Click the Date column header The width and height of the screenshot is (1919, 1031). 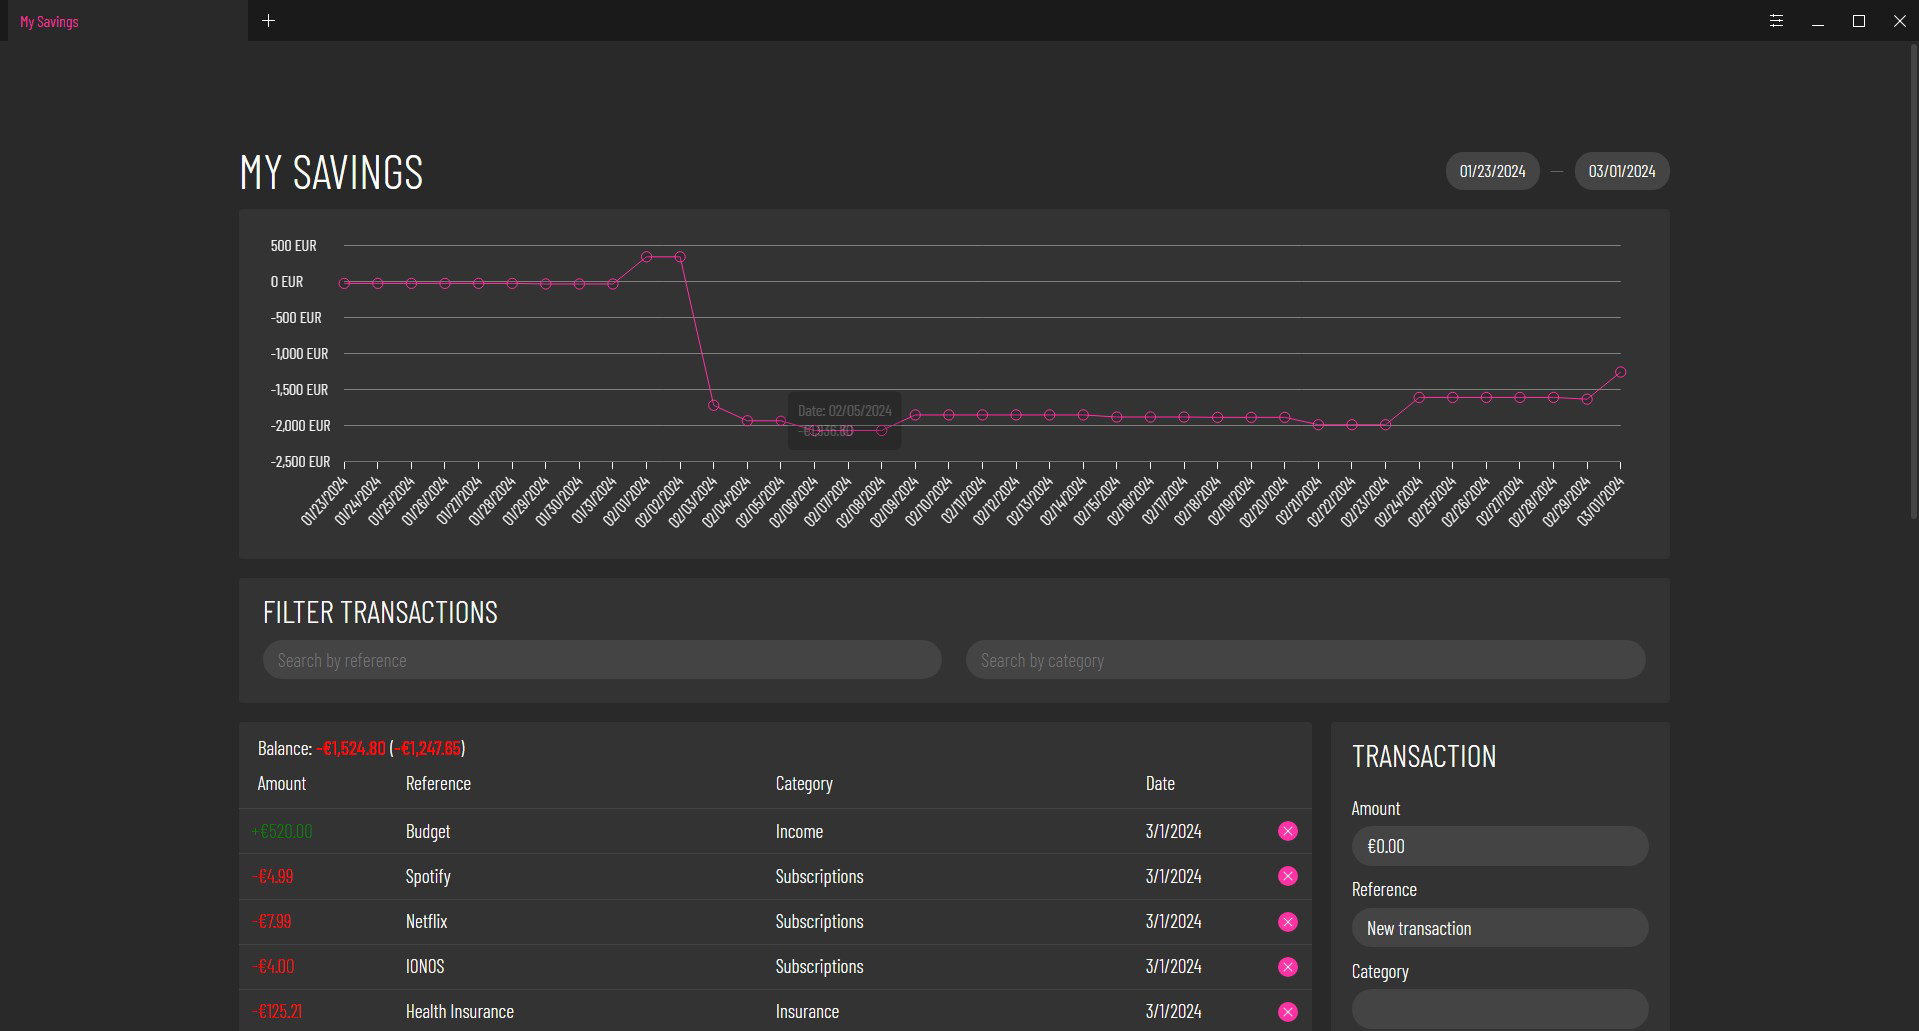(1160, 783)
